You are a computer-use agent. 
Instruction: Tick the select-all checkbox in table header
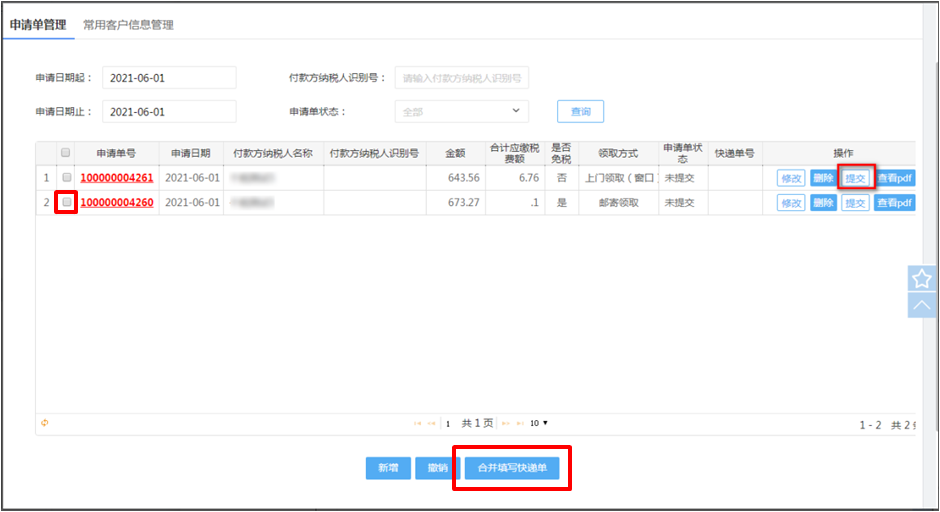point(66,153)
